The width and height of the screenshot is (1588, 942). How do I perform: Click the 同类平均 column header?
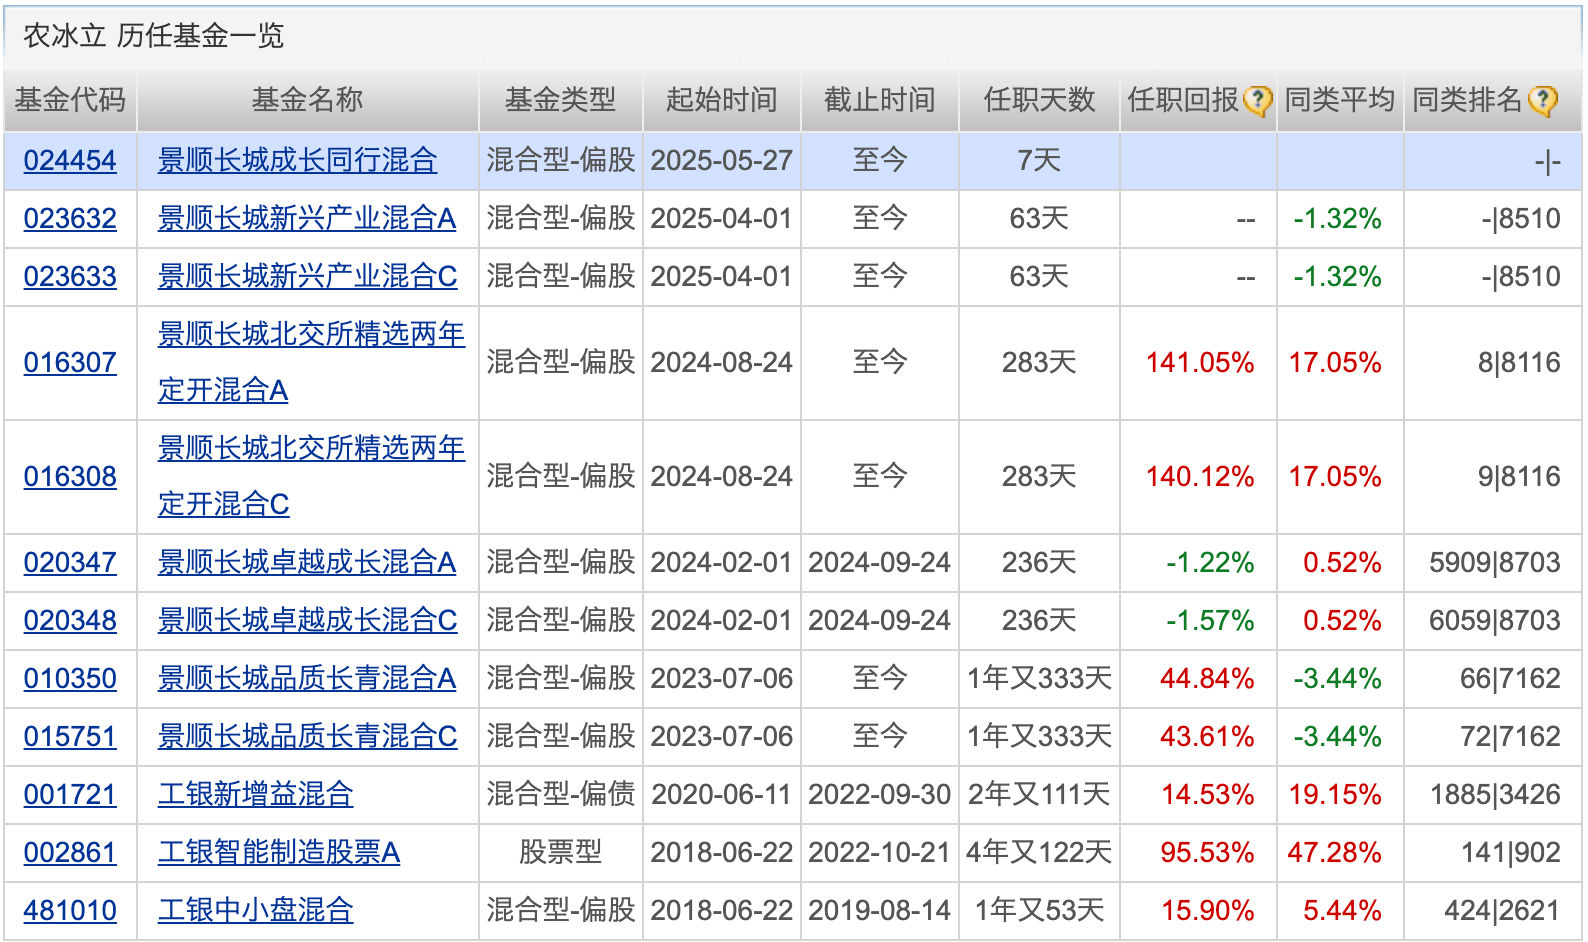click(1340, 100)
